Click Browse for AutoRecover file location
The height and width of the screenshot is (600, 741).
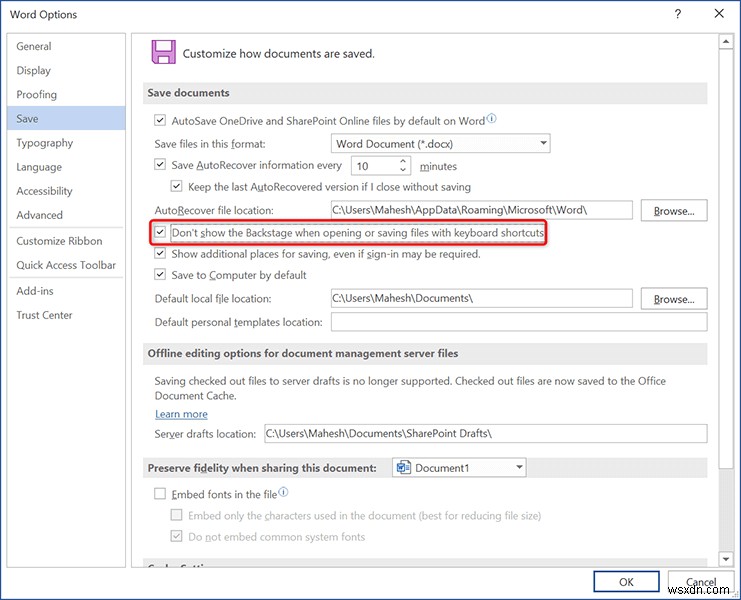(x=674, y=210)
